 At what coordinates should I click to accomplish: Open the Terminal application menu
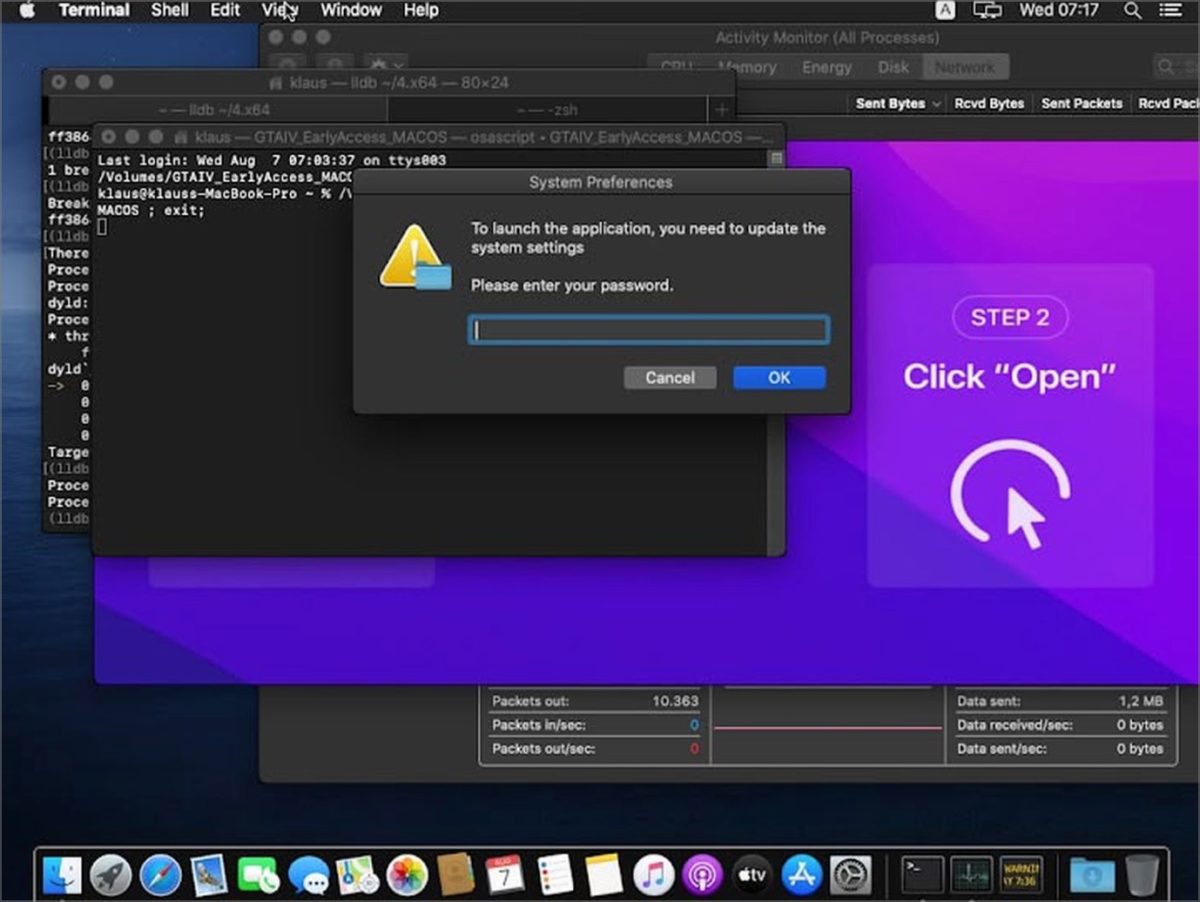click(x=94, y=10)
